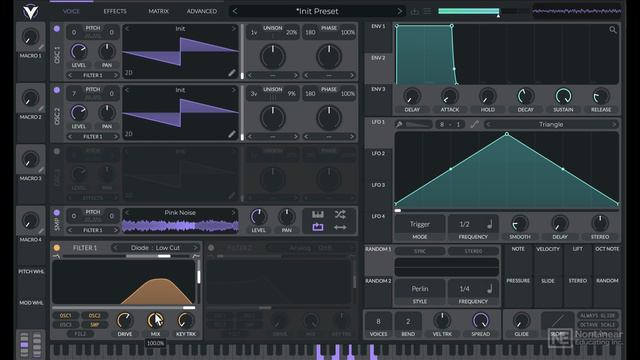The width and height of the screenshot is (640, 360).
Task: Switch to the Advanced tab
Action: (x=202, y=11)
